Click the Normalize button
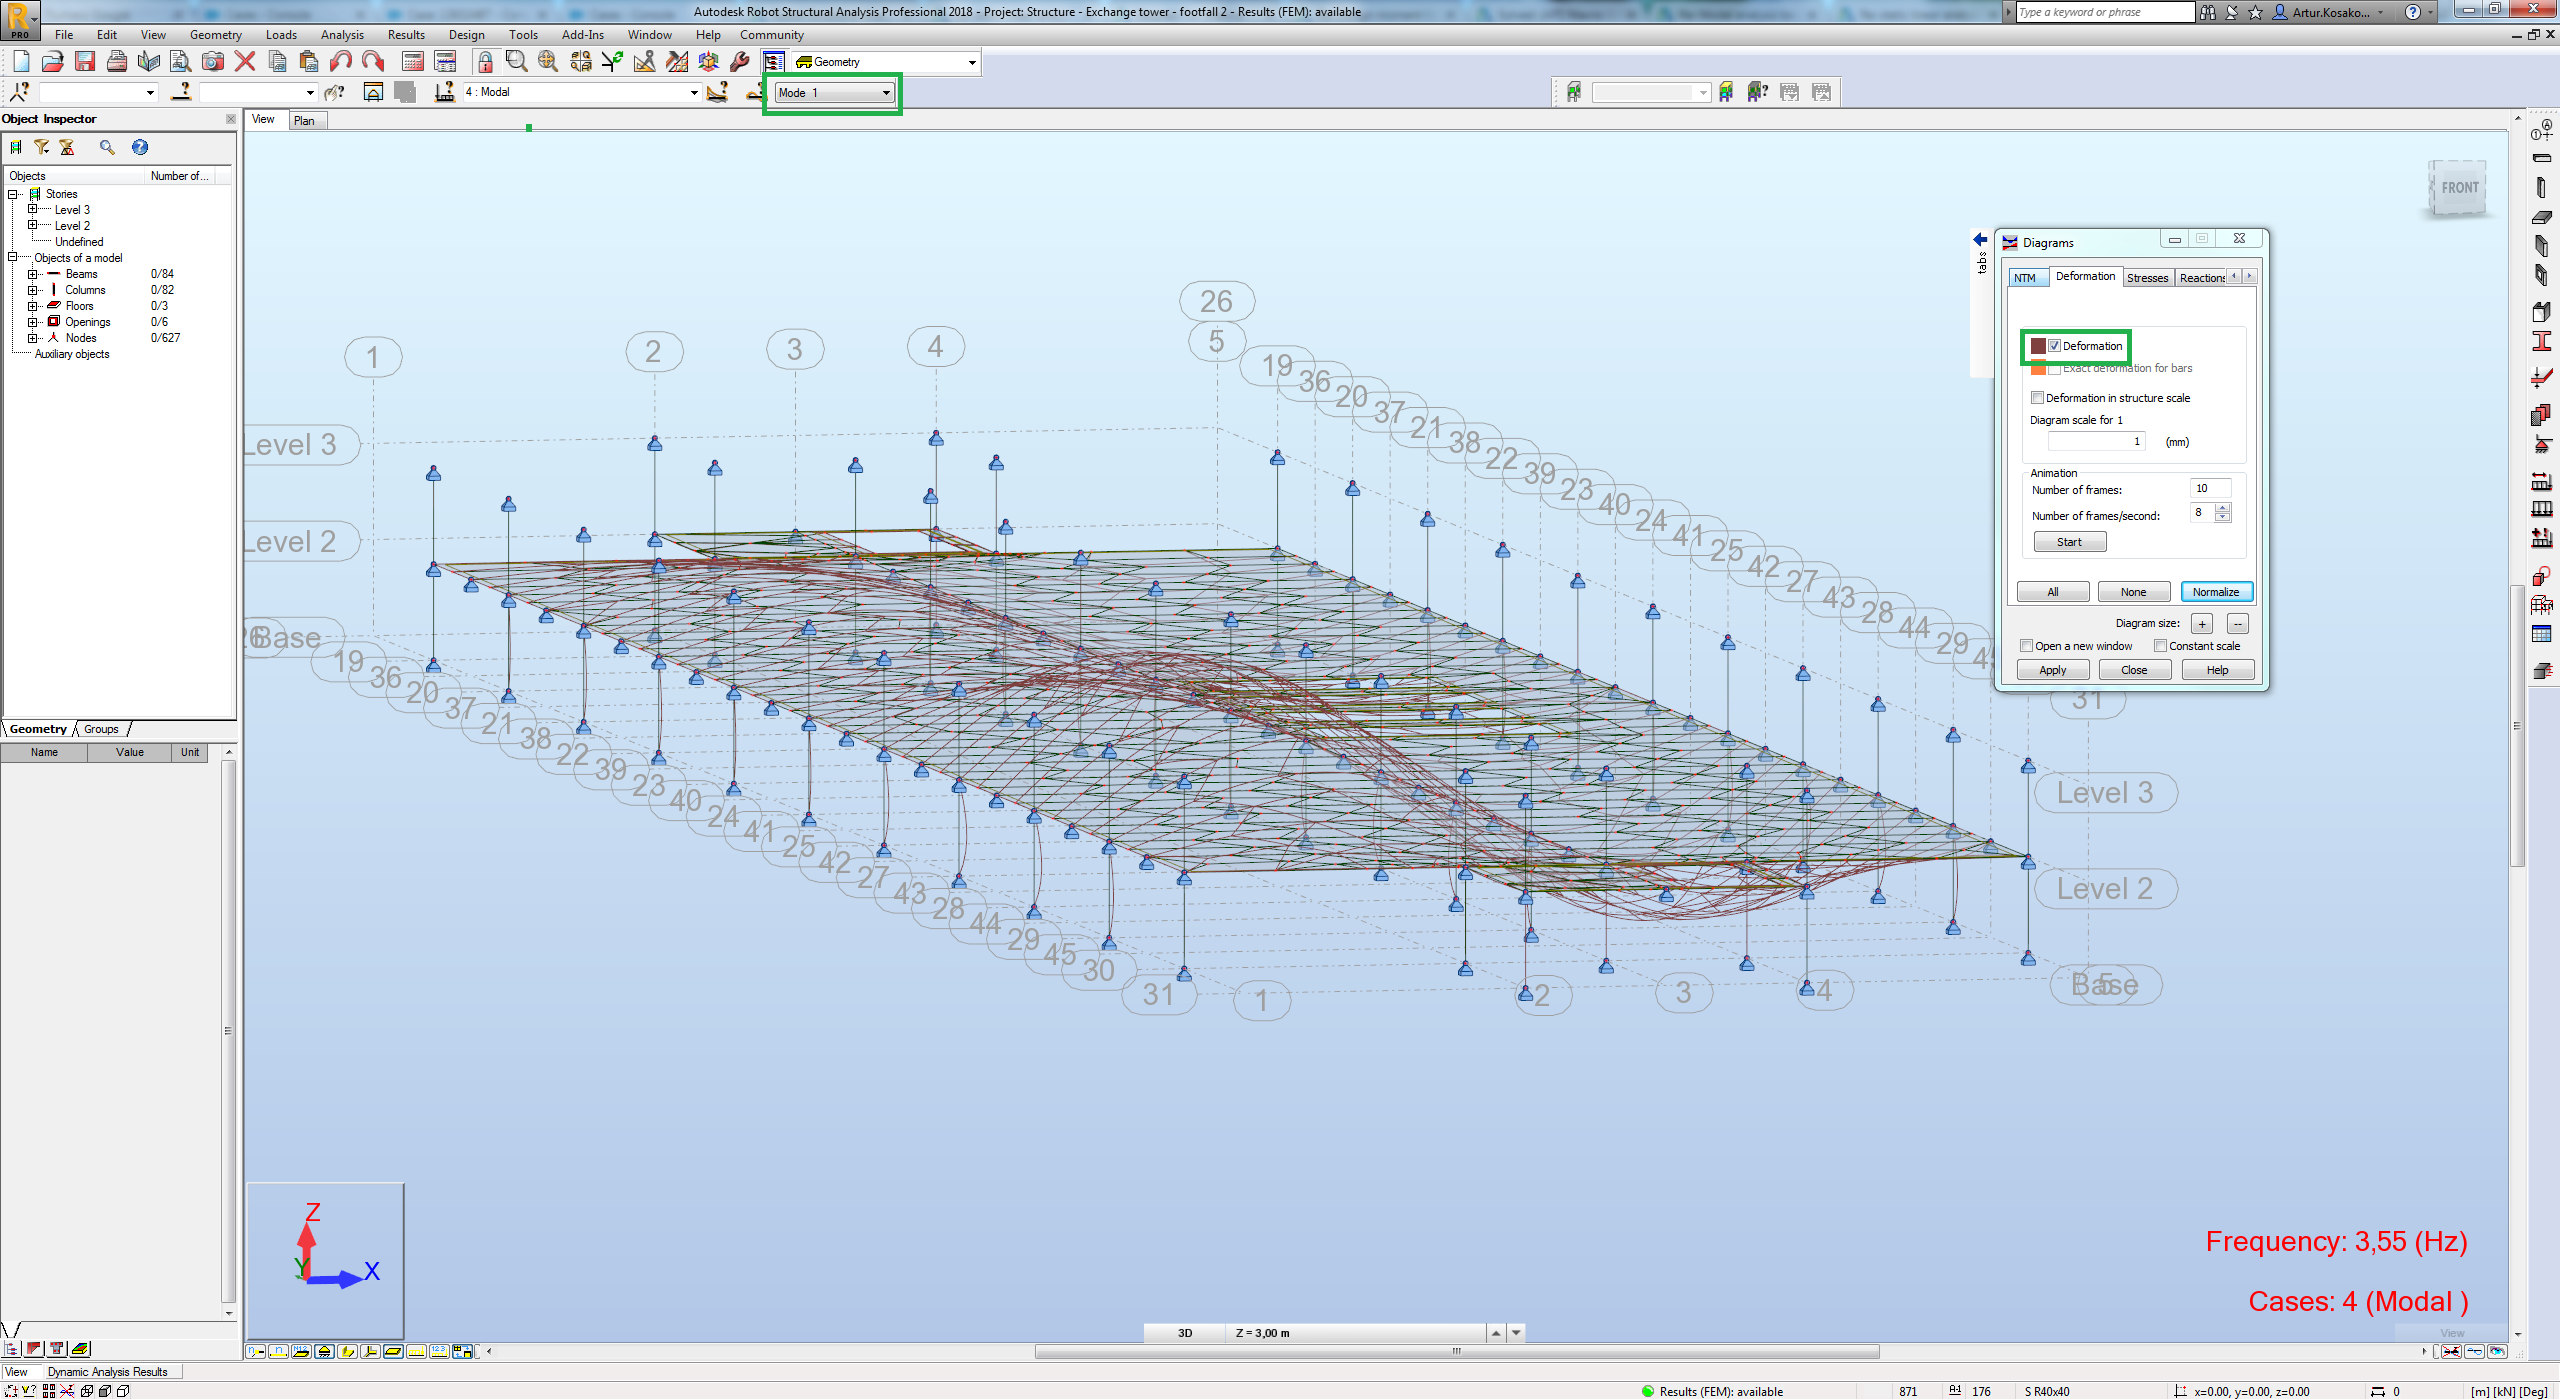 coord(2216,591)
